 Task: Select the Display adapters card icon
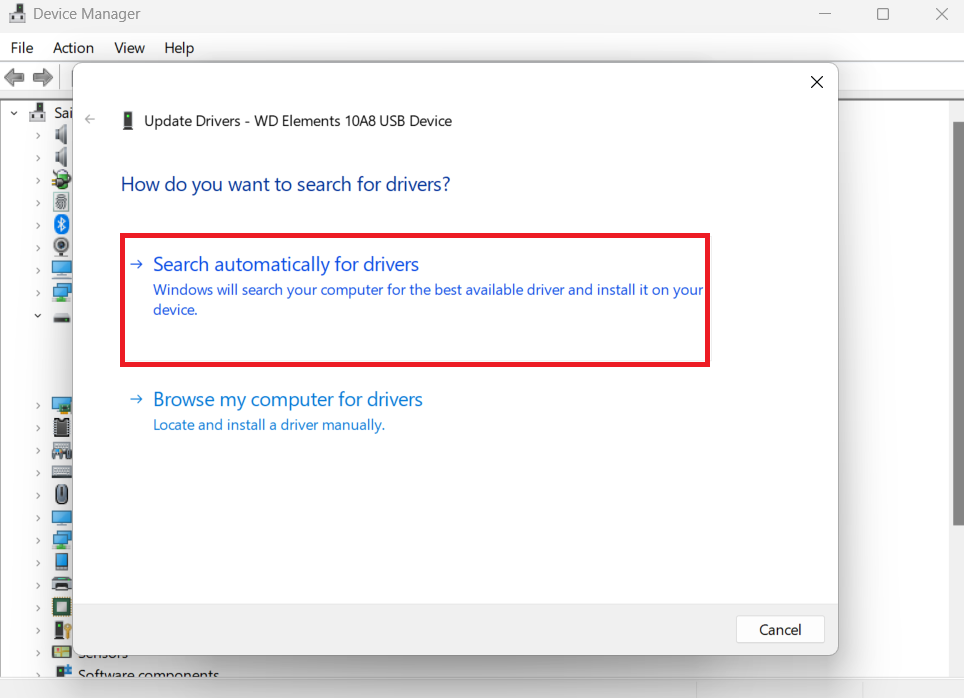point(61,405)
